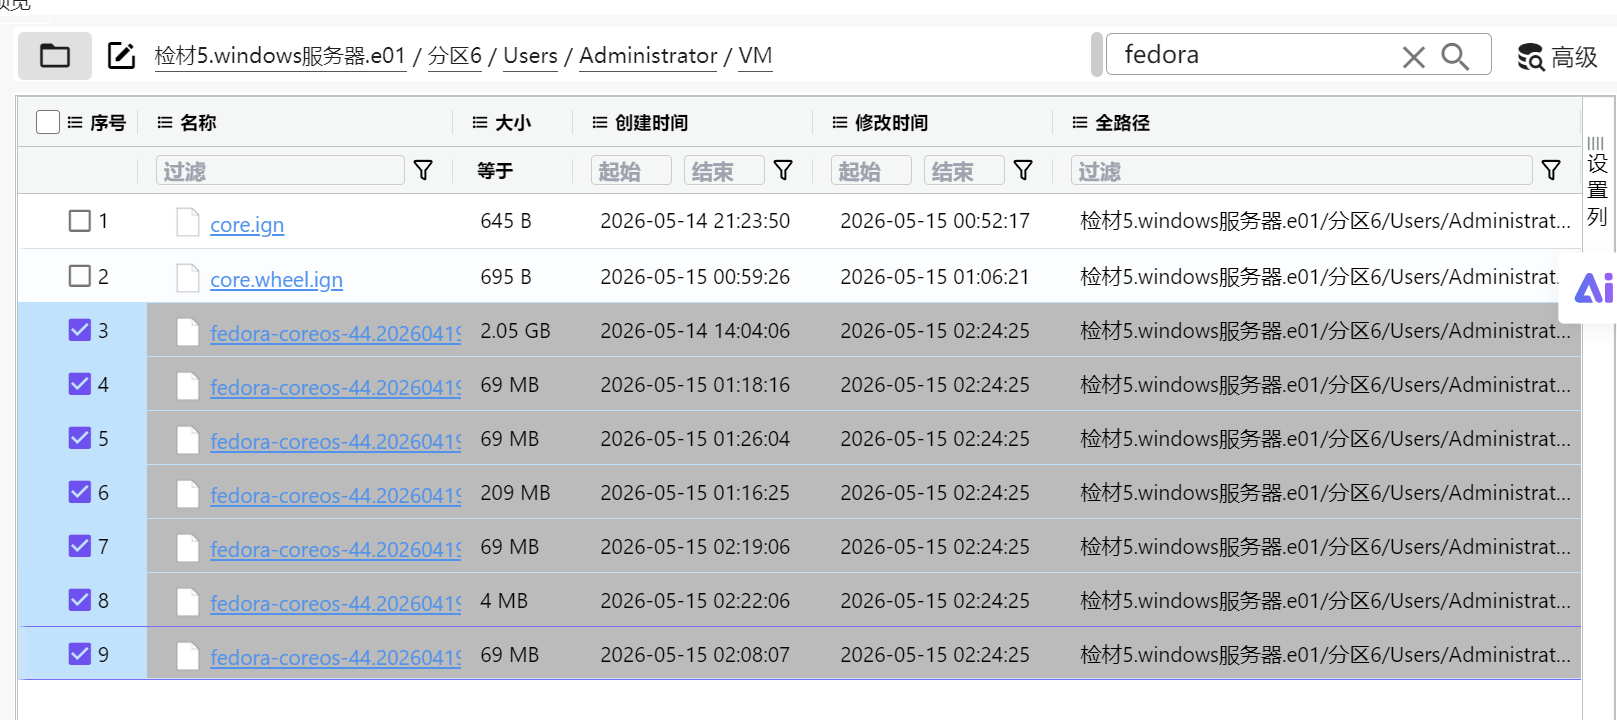Click the funnel icon for the 修改时间 filter

point(1023,171)
